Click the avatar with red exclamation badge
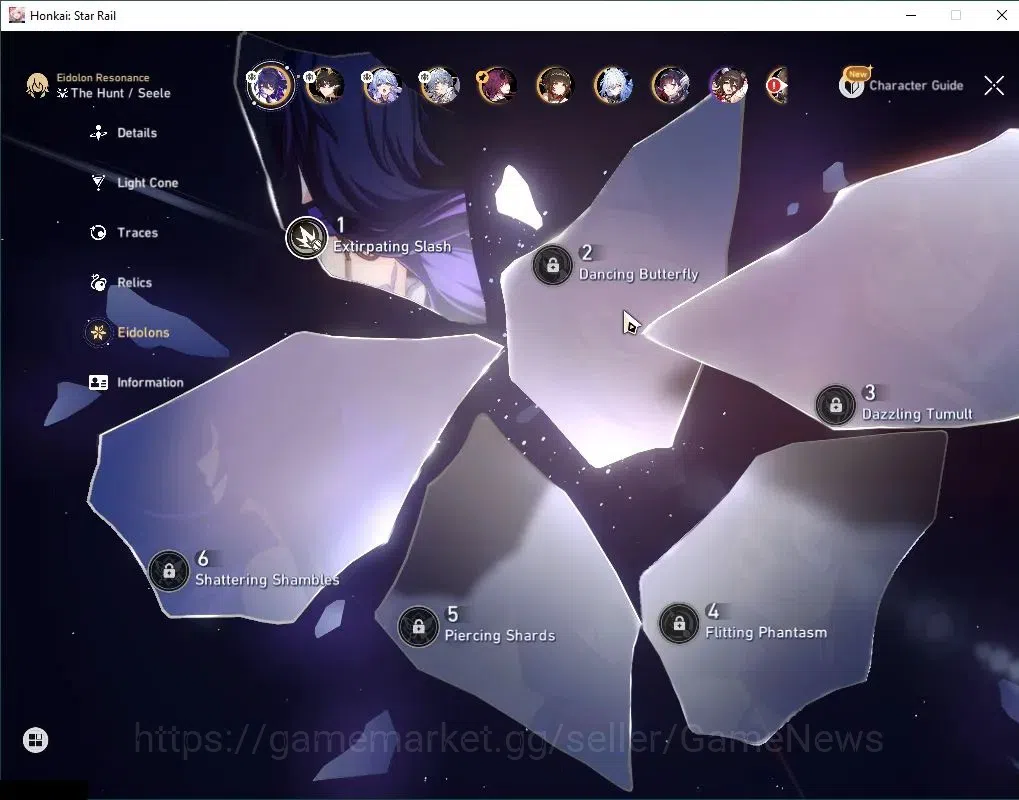1019x800 pixels. point(777,85)
